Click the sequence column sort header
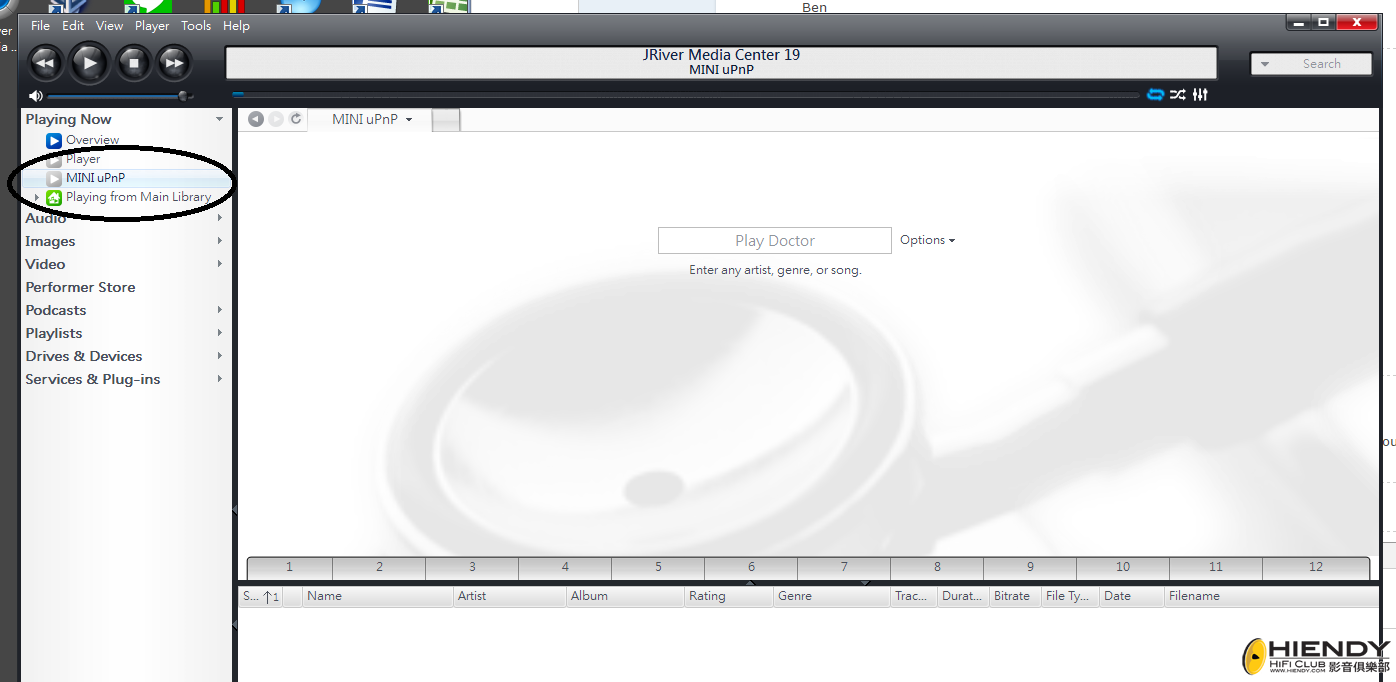Image resolution: width=1396 pixels, height=682 pixels. click(260, 596)
